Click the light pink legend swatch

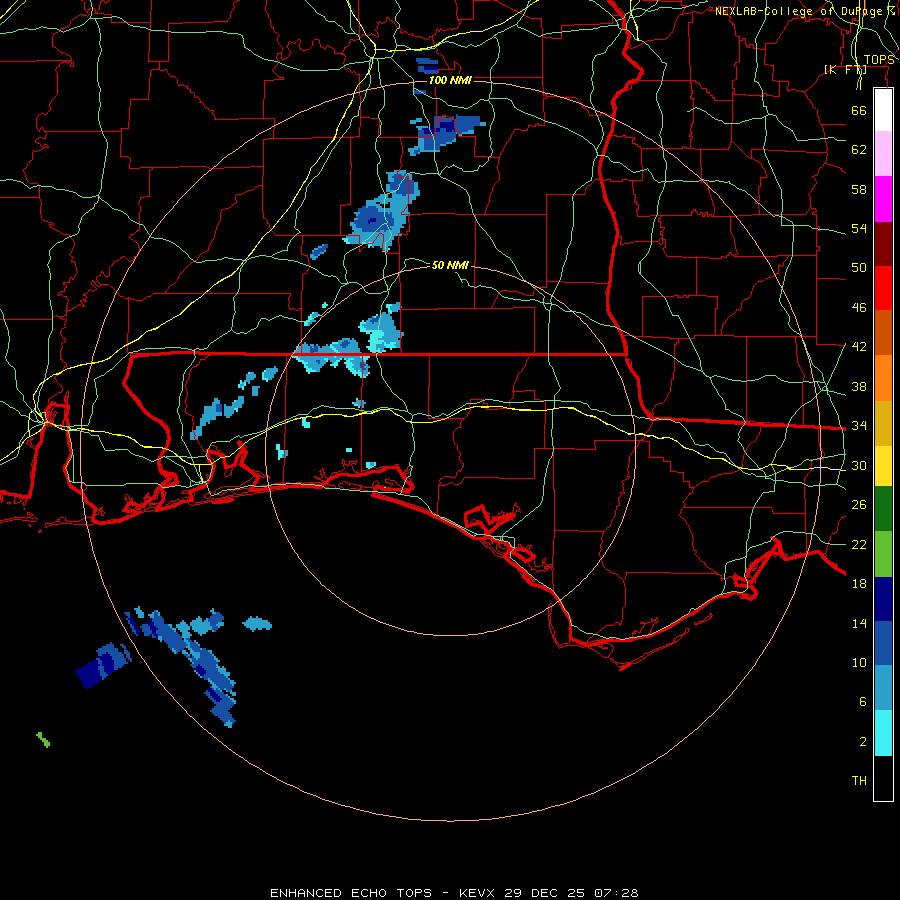(x=883, y=154)
